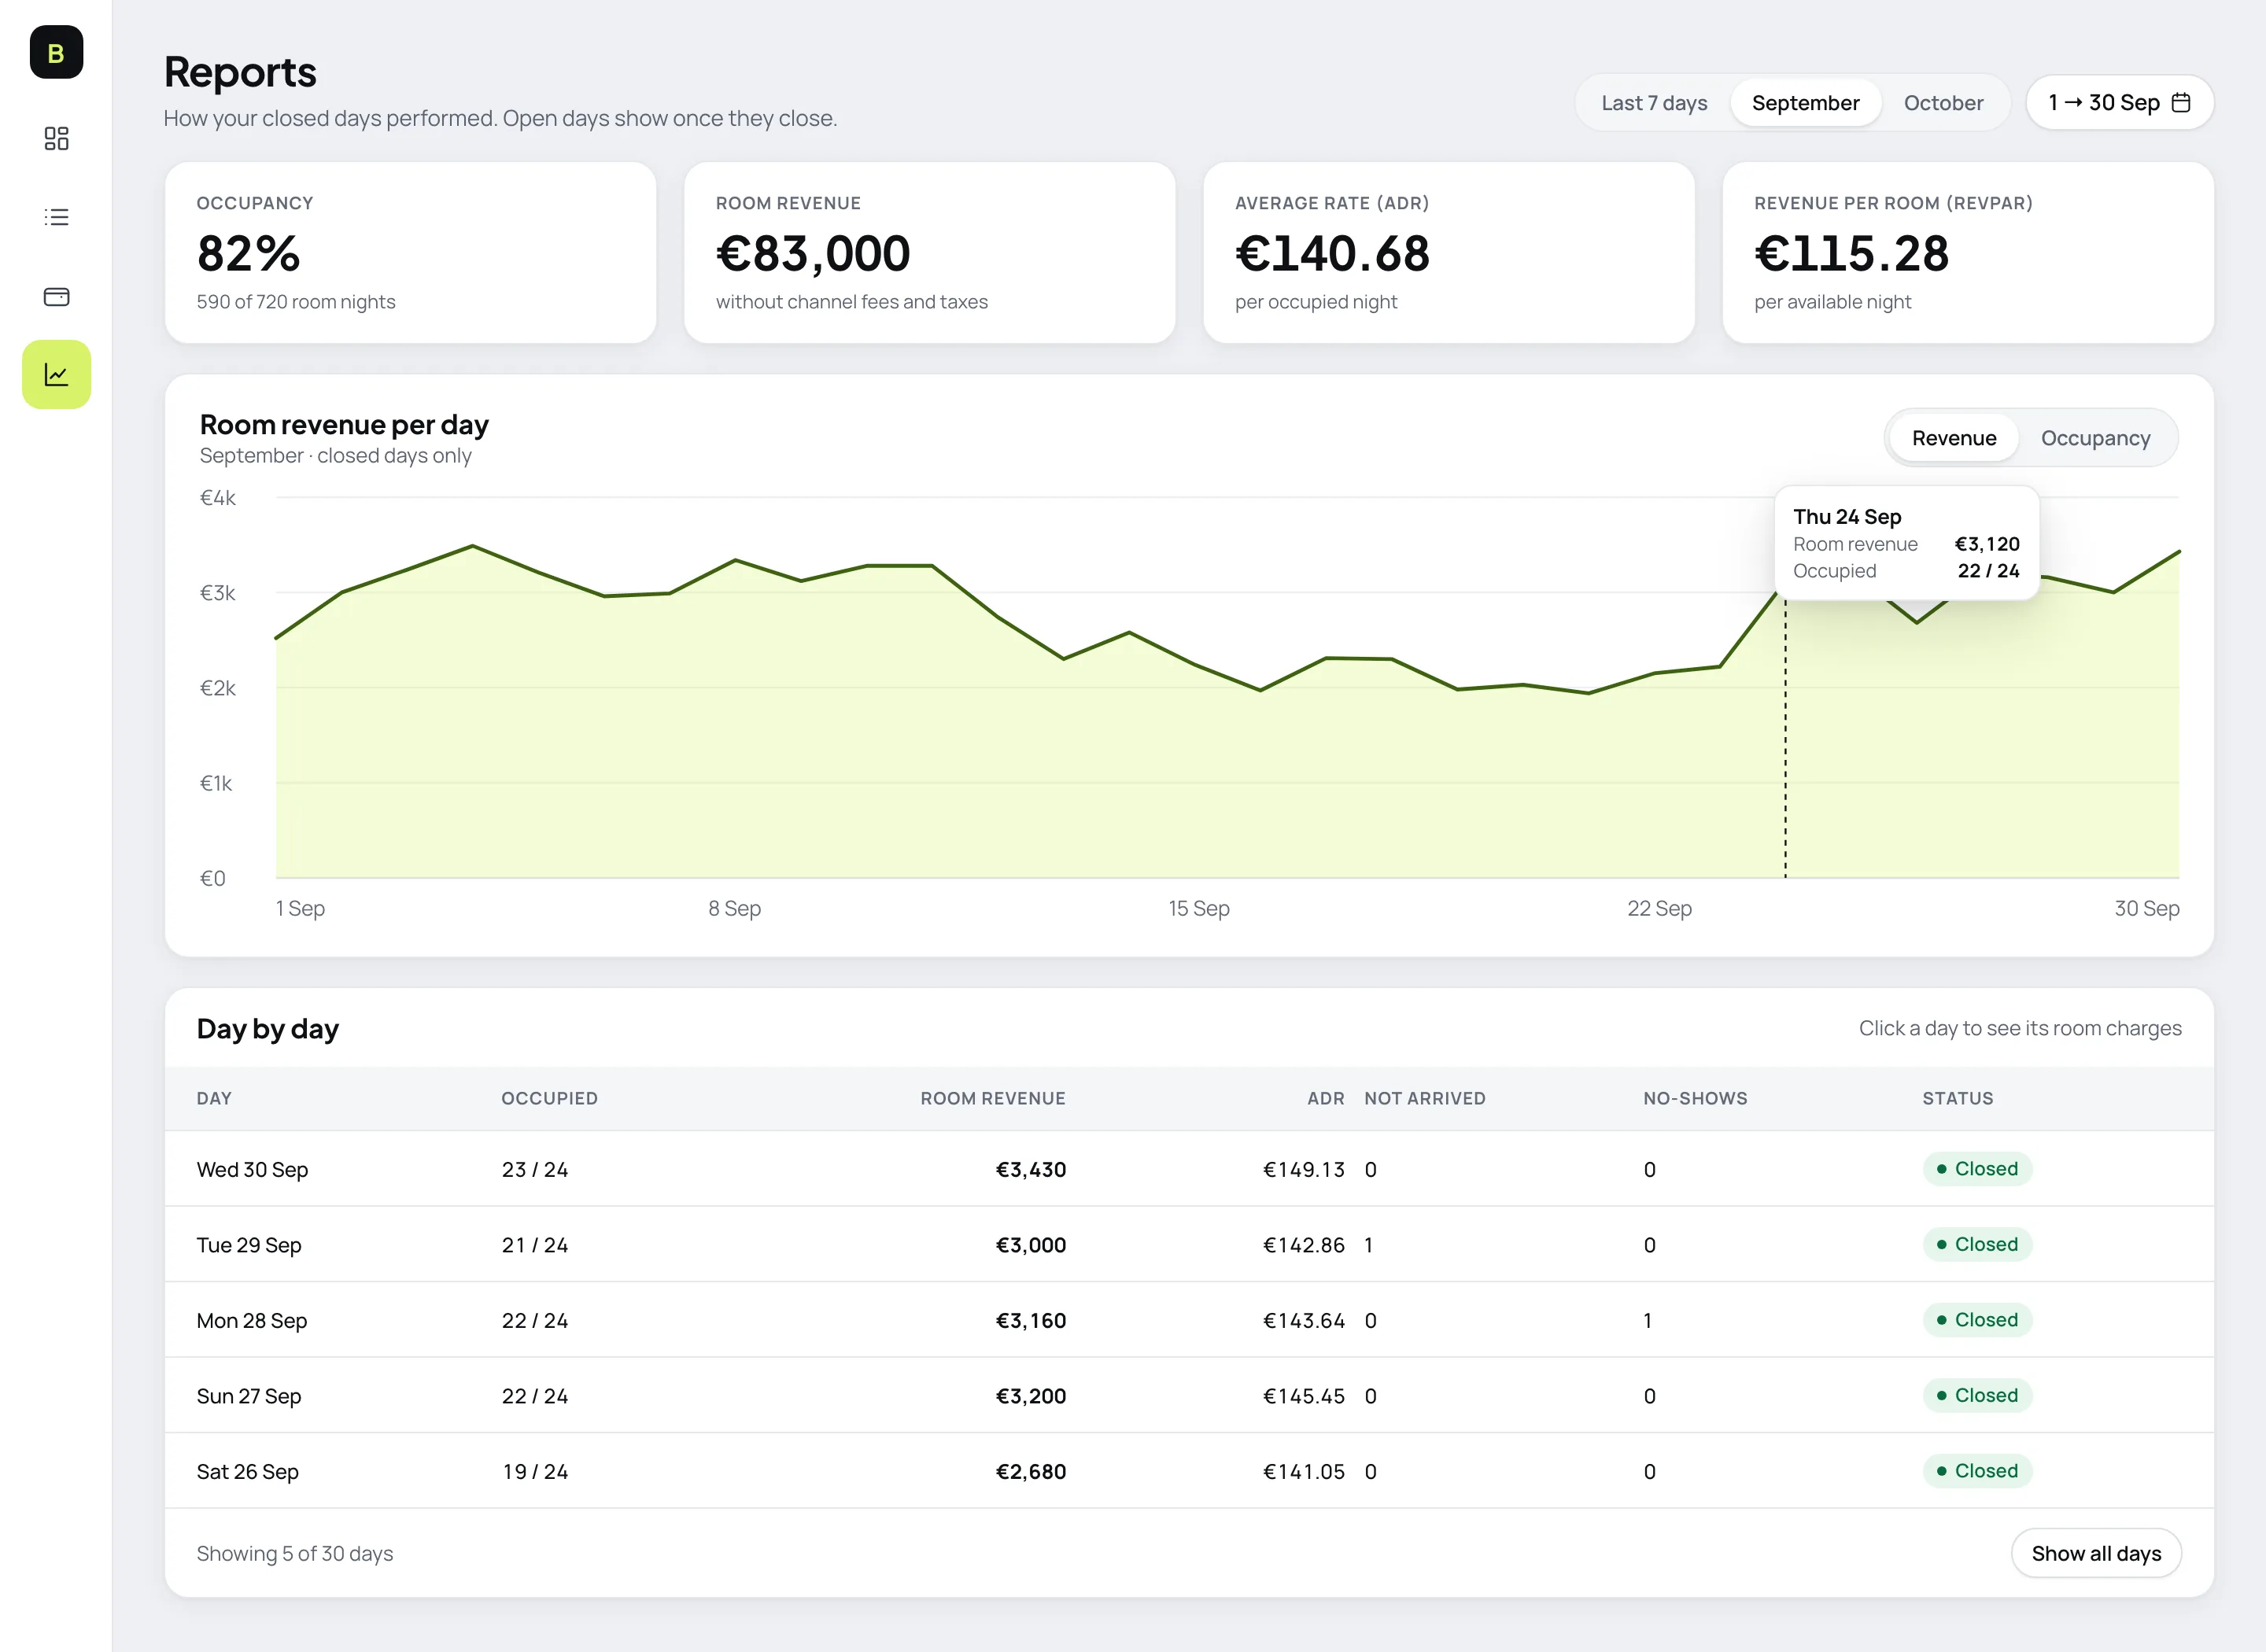Click the Room Revenue column header
Image resolution: width=2266 pixels, height=1652 pixels.
coord(992,1098)
